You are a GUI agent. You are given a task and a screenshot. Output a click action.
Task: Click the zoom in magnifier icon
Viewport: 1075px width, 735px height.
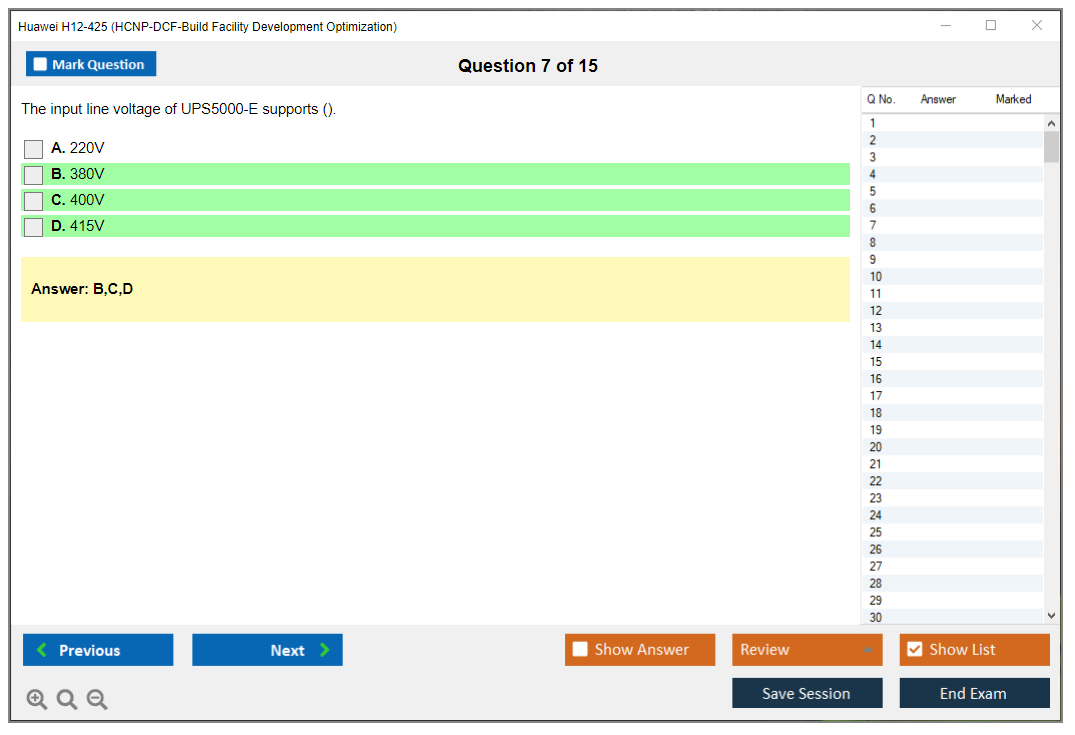36,700
